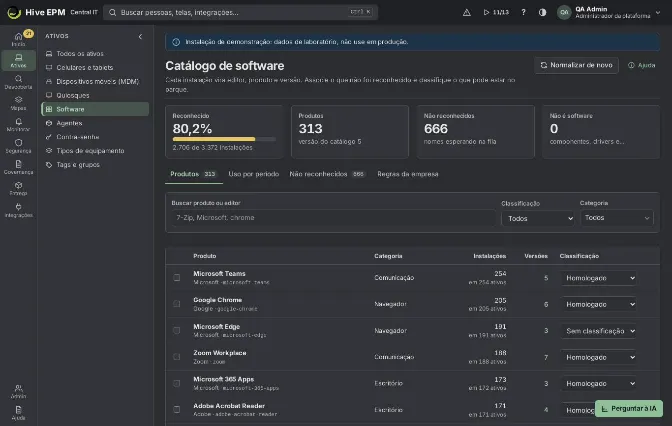The image size is (672, 426).
Task: Switch to the Produtos tab
Action: point(193,174)
